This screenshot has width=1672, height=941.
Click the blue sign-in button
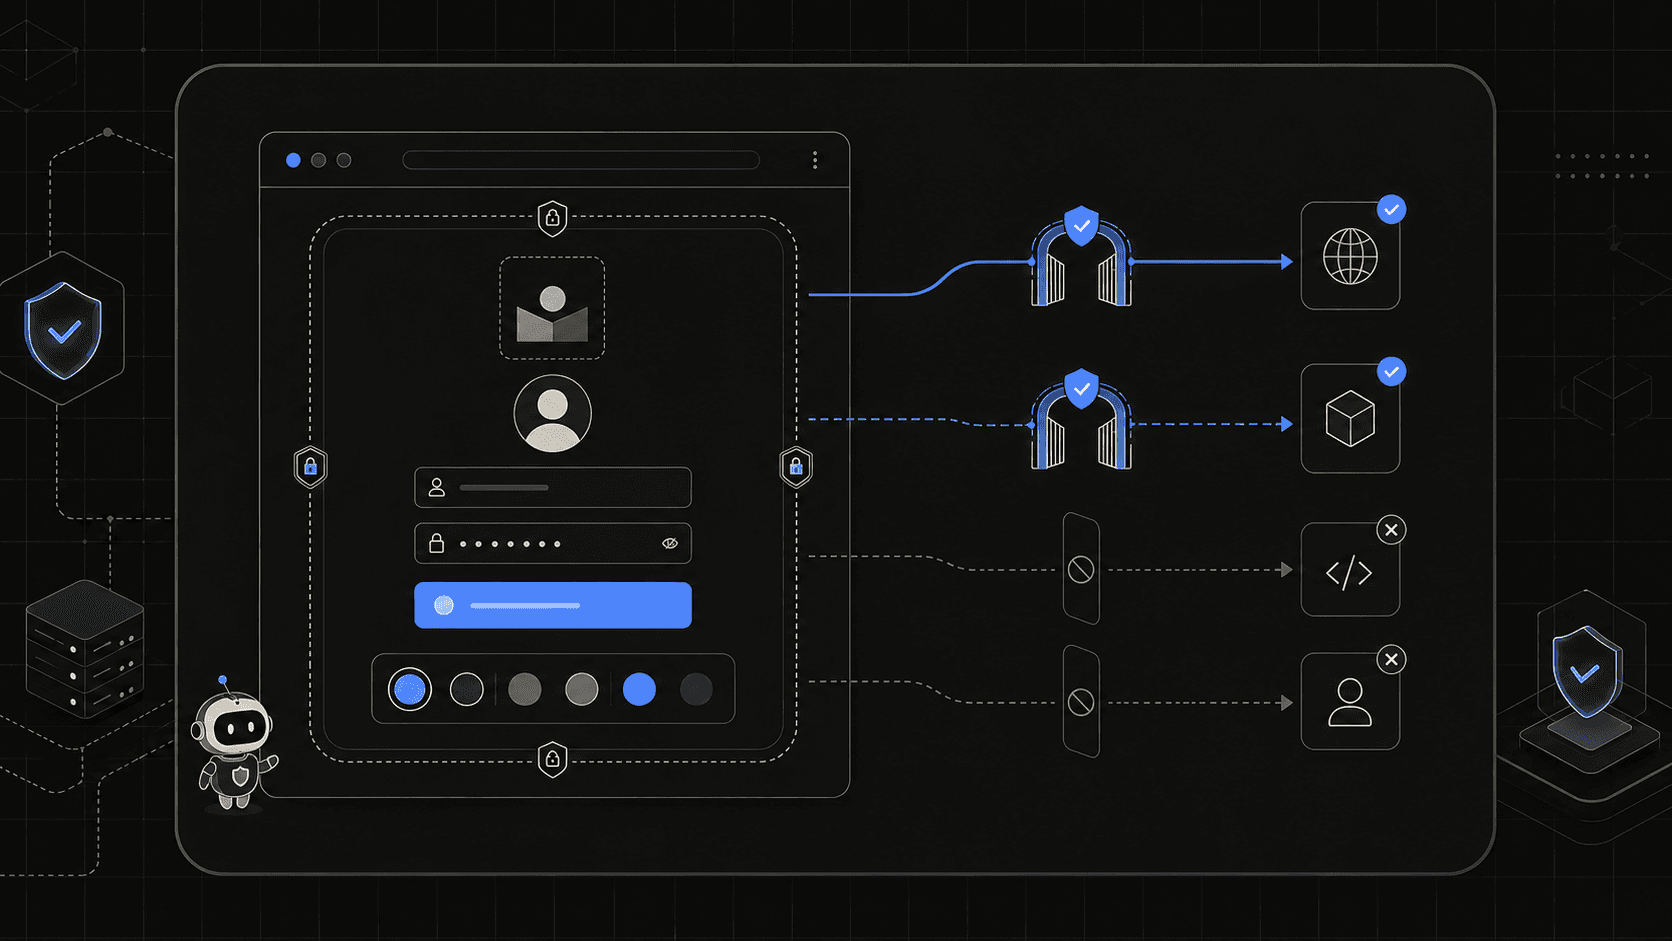[553, 605]
